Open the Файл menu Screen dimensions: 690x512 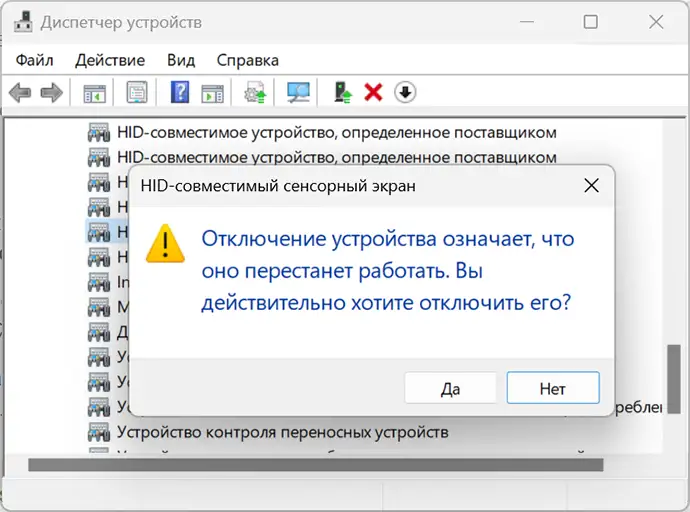[35, 60]
